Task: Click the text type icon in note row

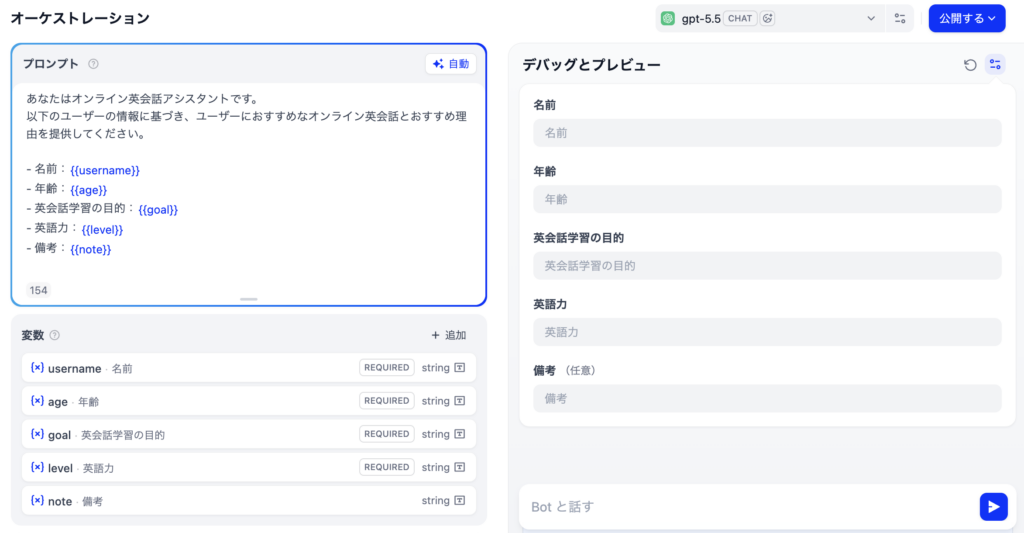Action: point(460,500)
